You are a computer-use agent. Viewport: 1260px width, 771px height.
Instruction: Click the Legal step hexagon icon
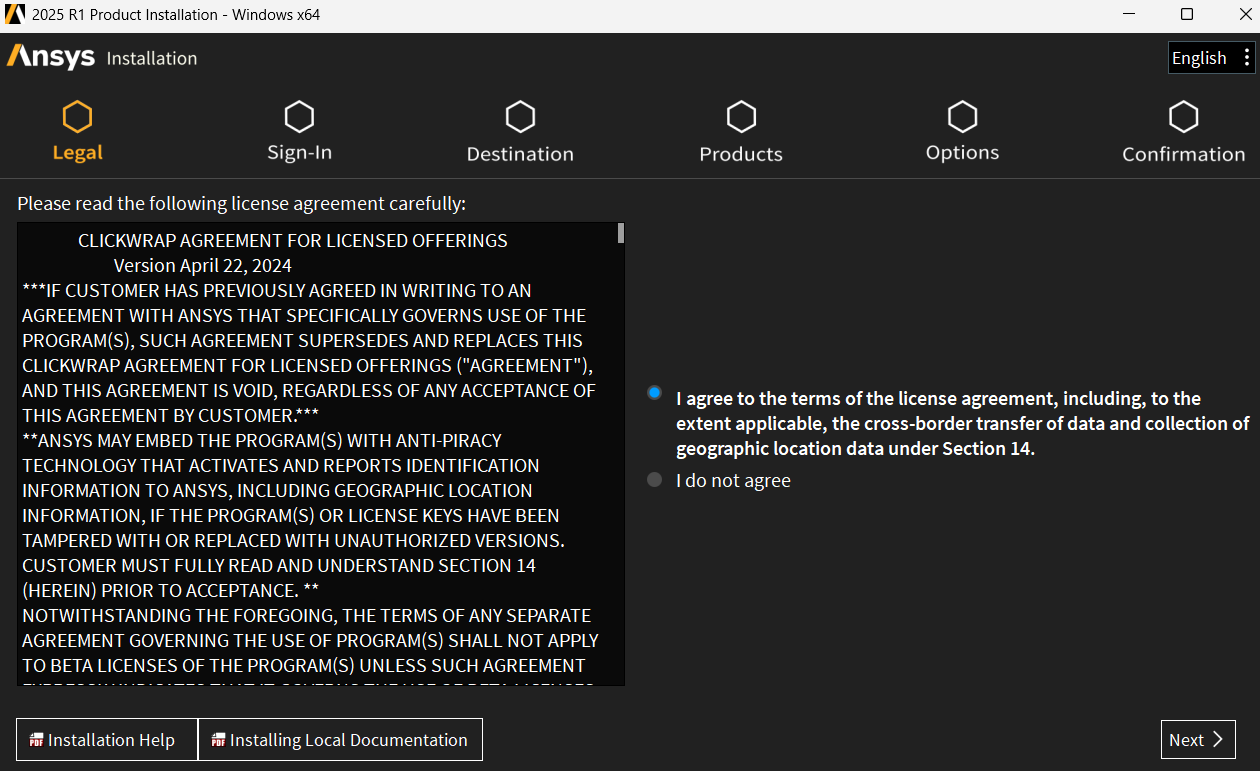77,117
